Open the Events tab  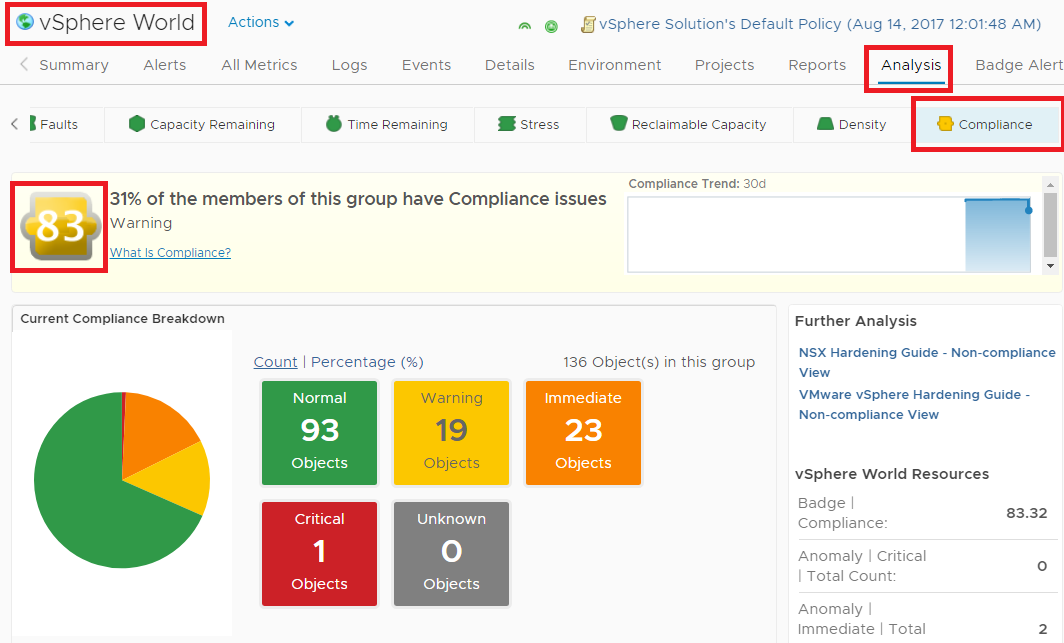[426, 65]
